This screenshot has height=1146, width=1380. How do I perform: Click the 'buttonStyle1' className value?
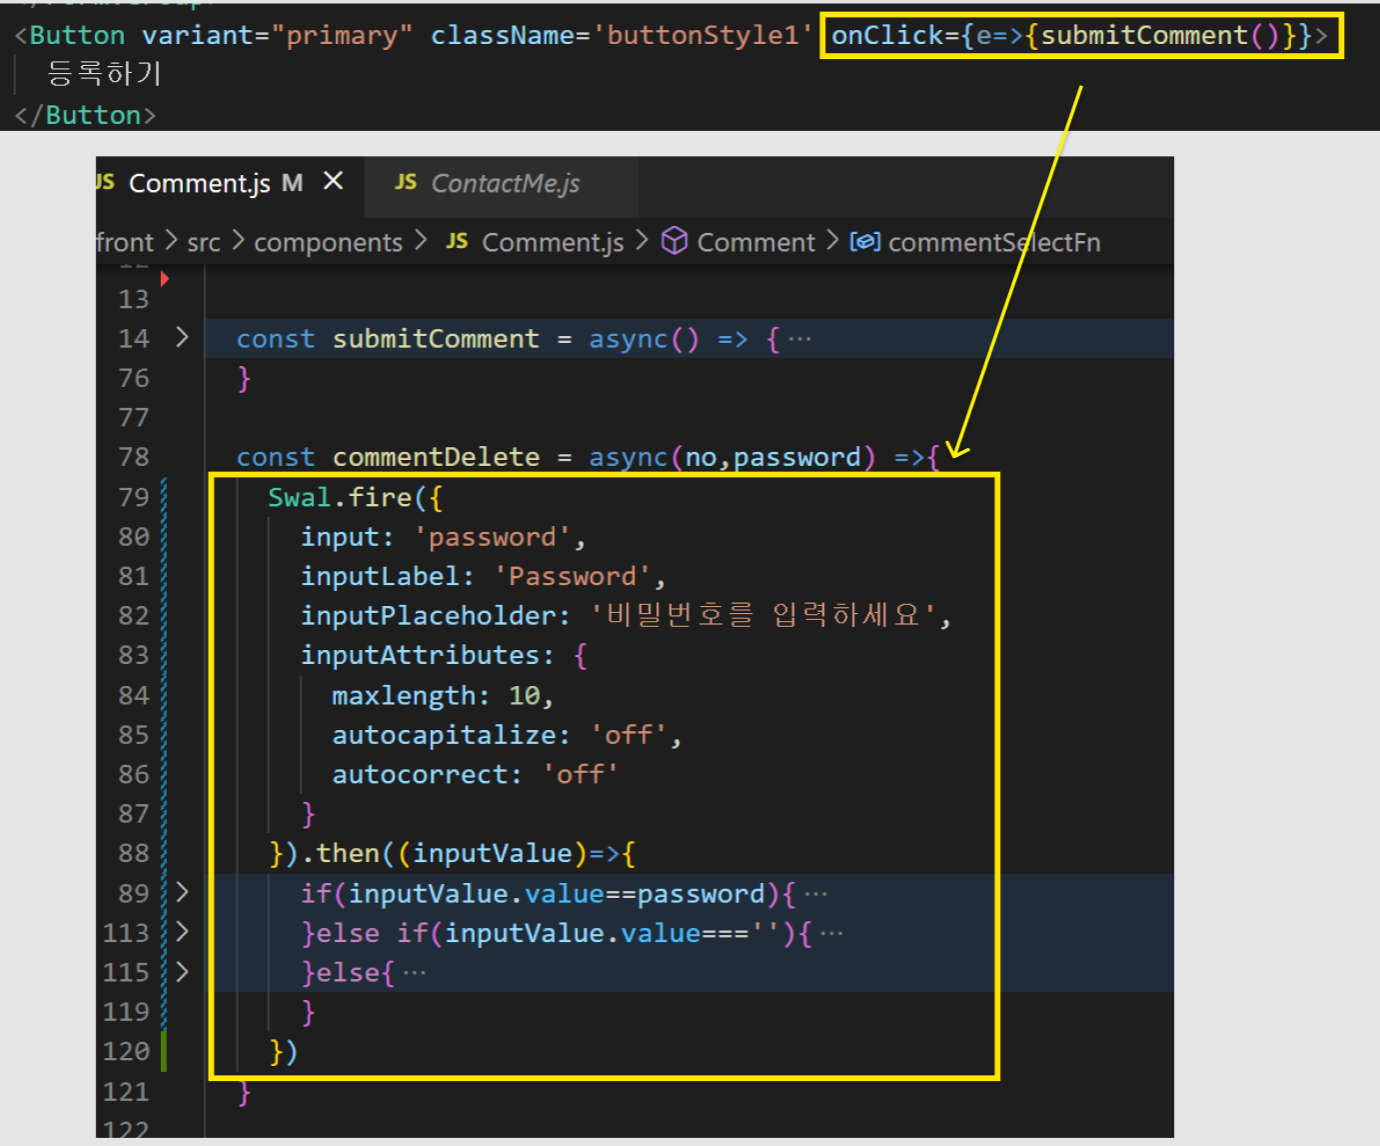click(x=703, y=36)
